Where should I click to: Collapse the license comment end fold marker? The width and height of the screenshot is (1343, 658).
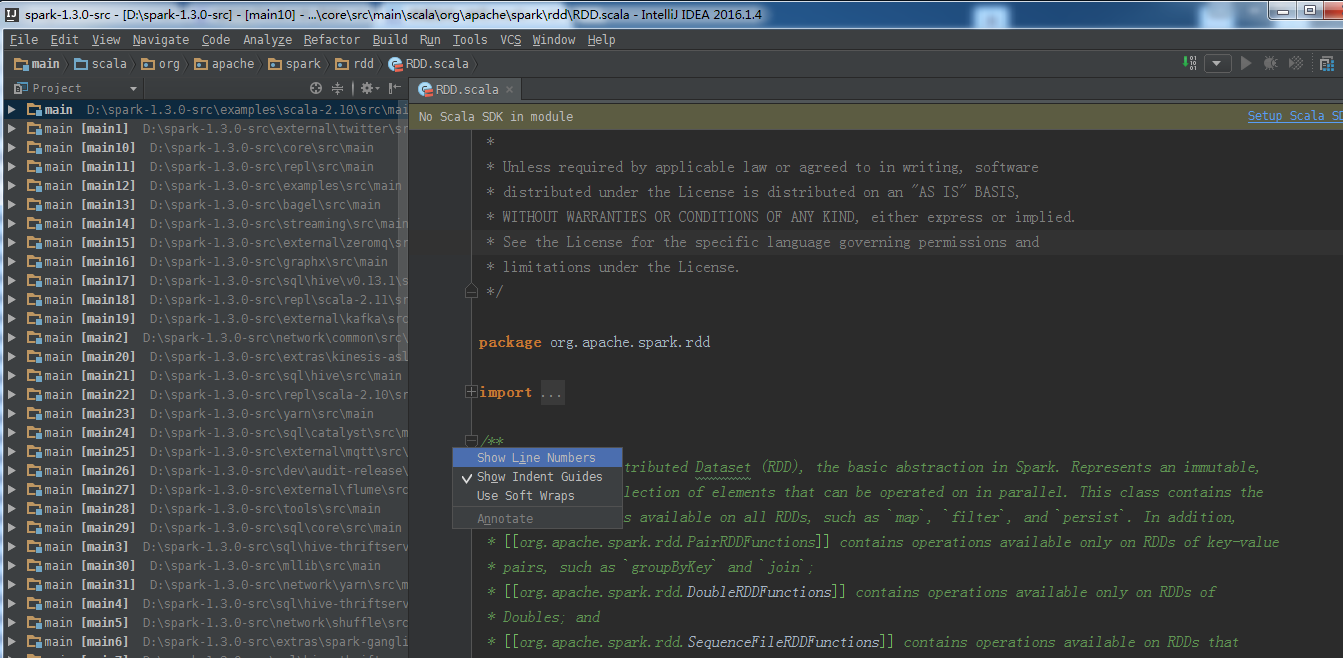click(x=471, y=291)
